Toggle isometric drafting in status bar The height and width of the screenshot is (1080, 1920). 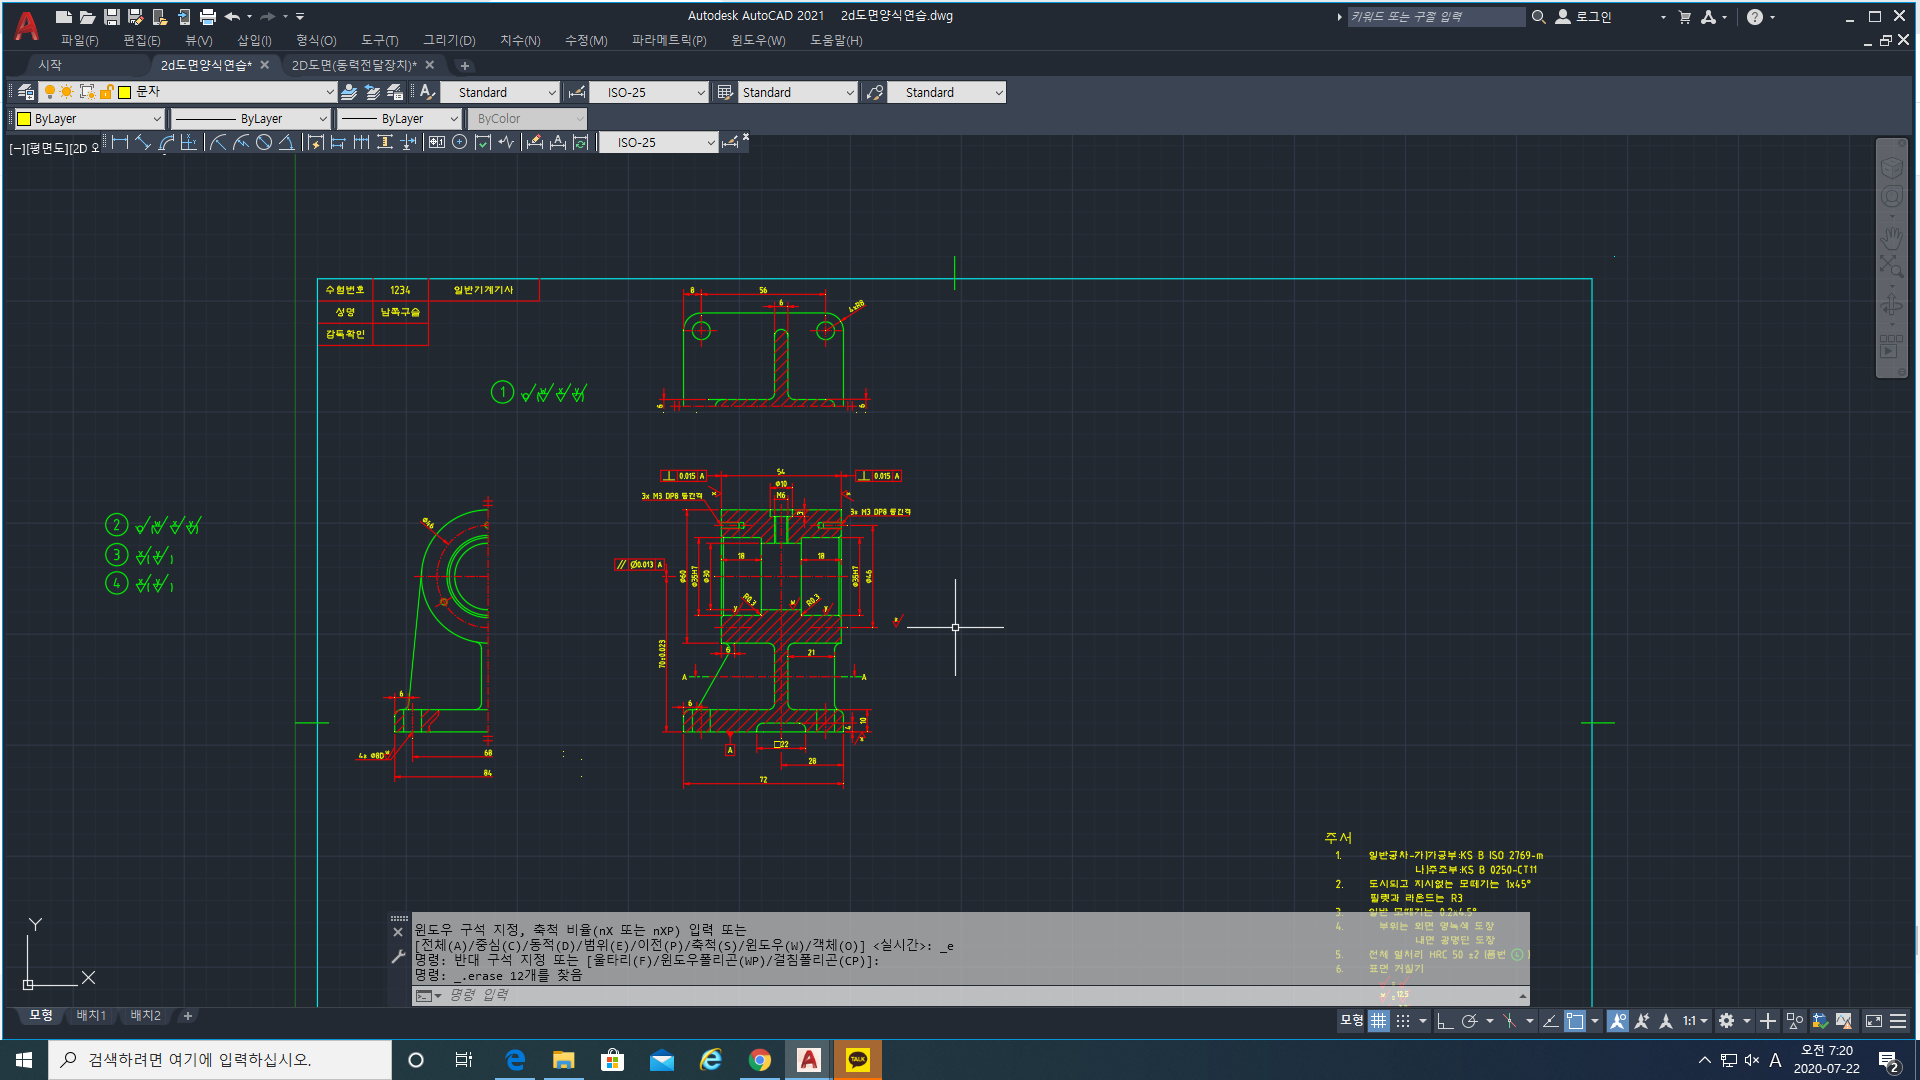[x=1510, y=1021]
